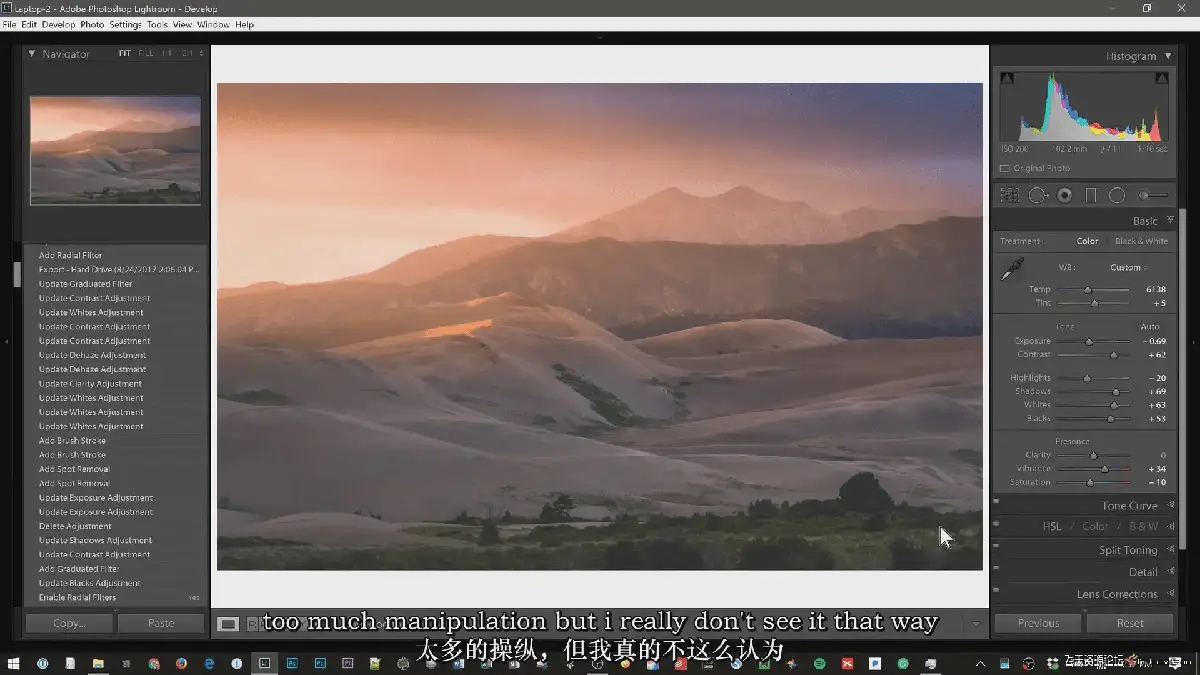
Task: Collapse the Histogram panel
Action: (x=1168, y=56)
